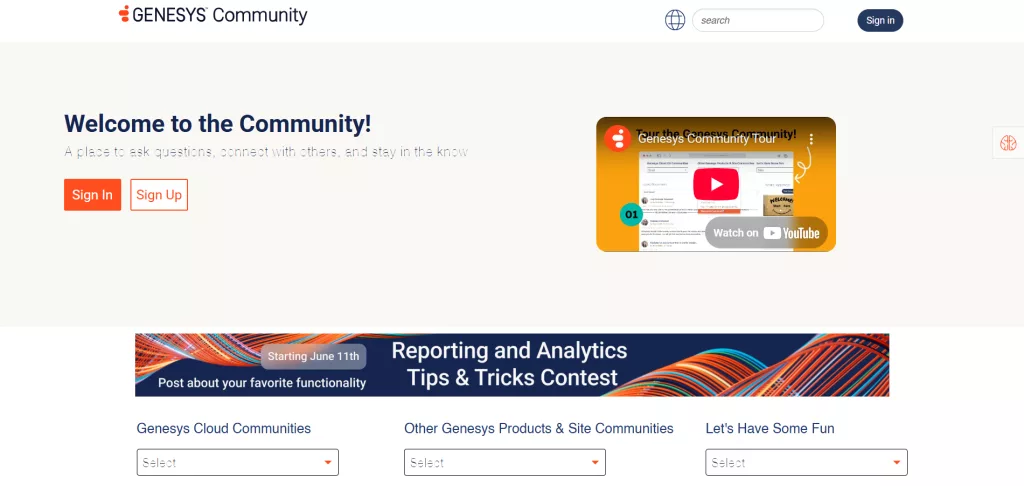The width and height of the screenshot is (1024, 486).
Task: Play the Genesys Community Tour video
Action: 716,184
